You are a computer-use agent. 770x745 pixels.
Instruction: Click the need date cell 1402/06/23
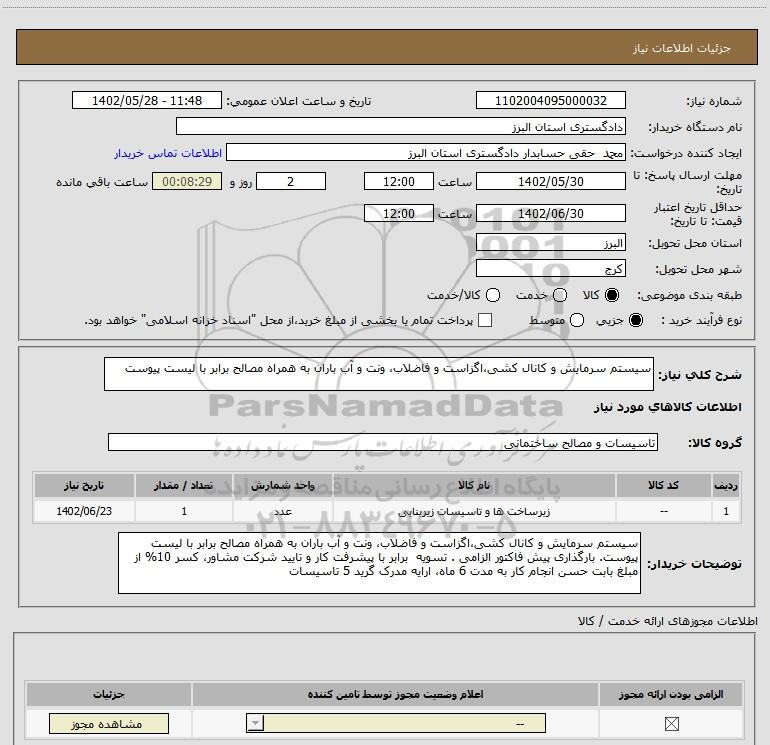(x=84, y=511)
